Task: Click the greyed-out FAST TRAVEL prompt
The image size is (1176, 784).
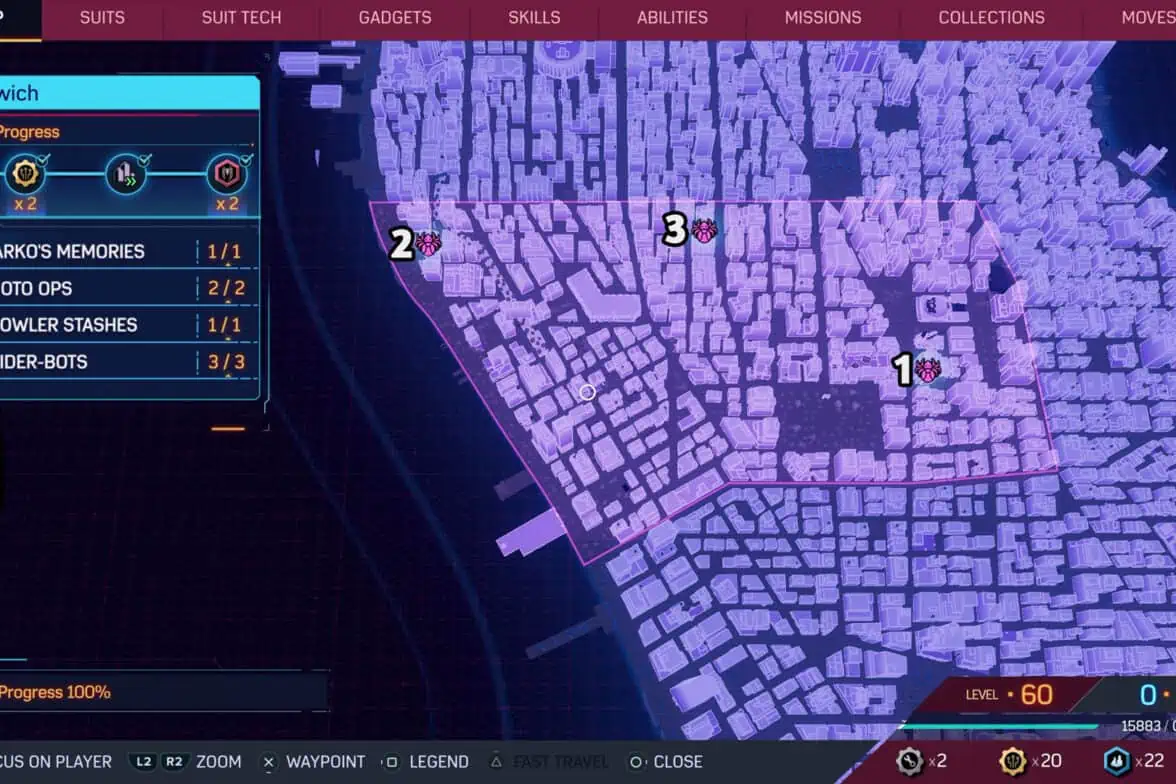Action: pyautogui.click(x=560, y=761)
